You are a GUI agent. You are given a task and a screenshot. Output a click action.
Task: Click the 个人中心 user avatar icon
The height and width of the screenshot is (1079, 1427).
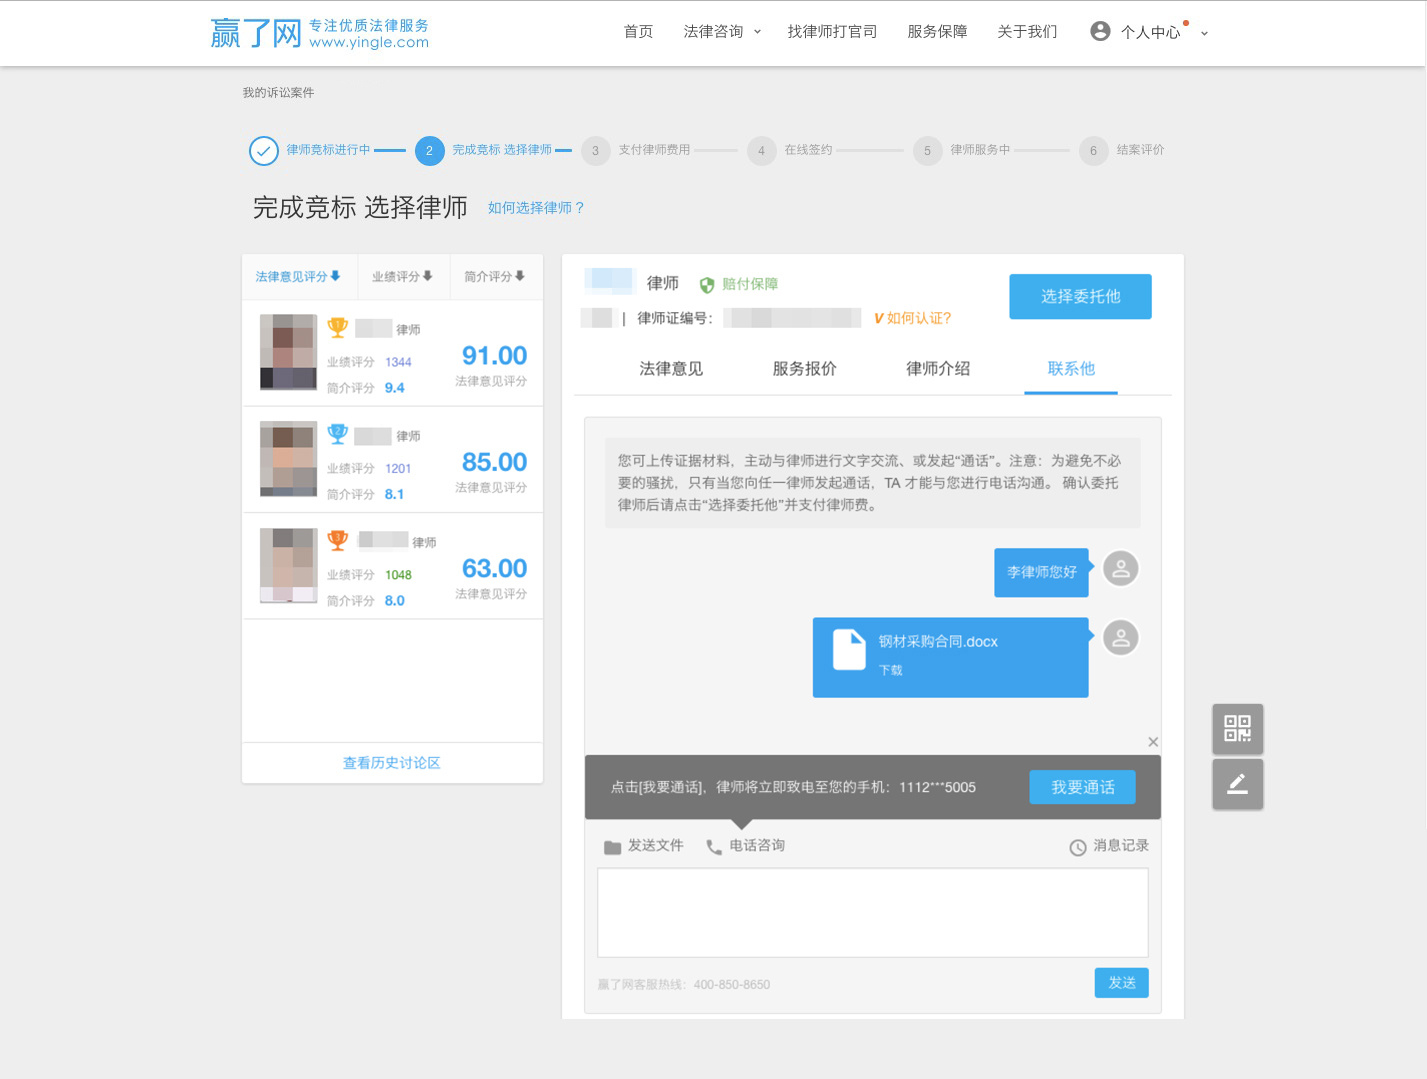1100,31
